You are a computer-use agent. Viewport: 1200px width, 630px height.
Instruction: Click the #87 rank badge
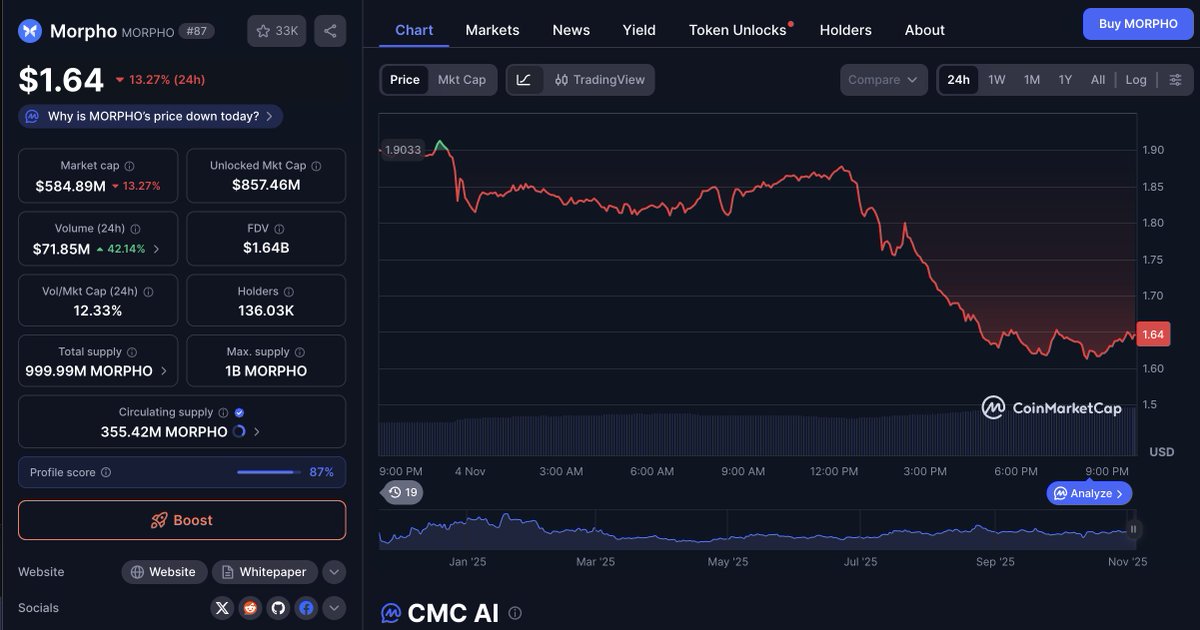click(196, 32)
